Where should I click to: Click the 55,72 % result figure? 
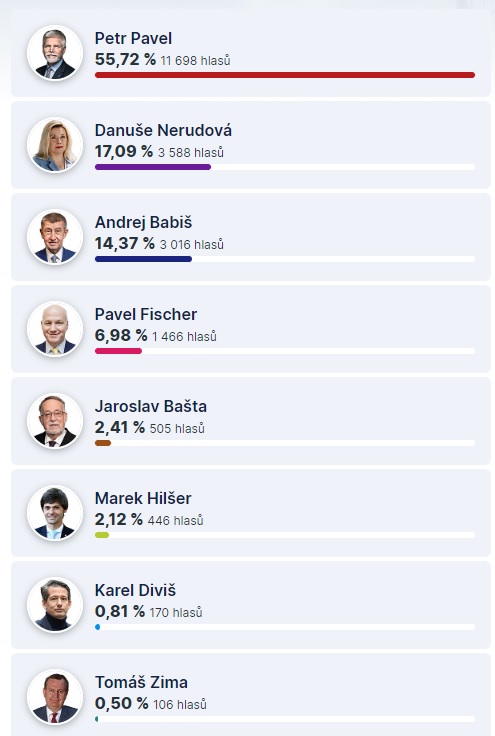125,60
